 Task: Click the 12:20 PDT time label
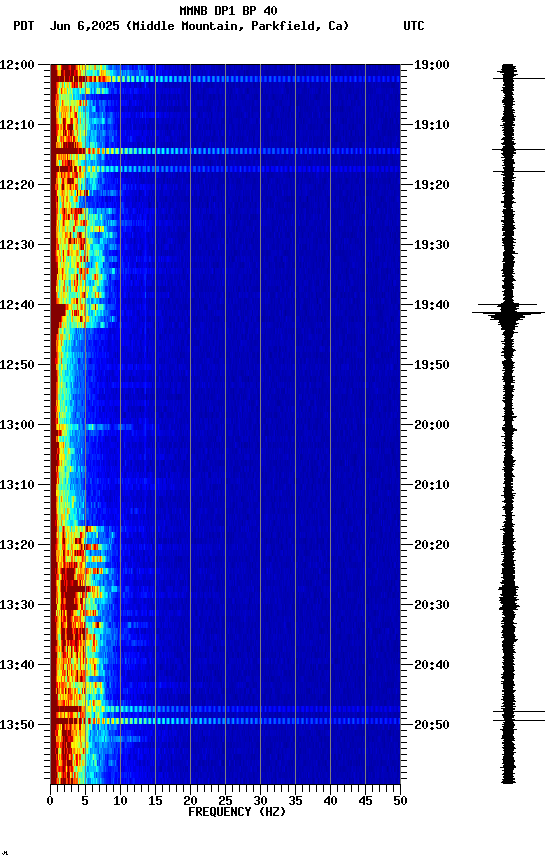point(17,185)
